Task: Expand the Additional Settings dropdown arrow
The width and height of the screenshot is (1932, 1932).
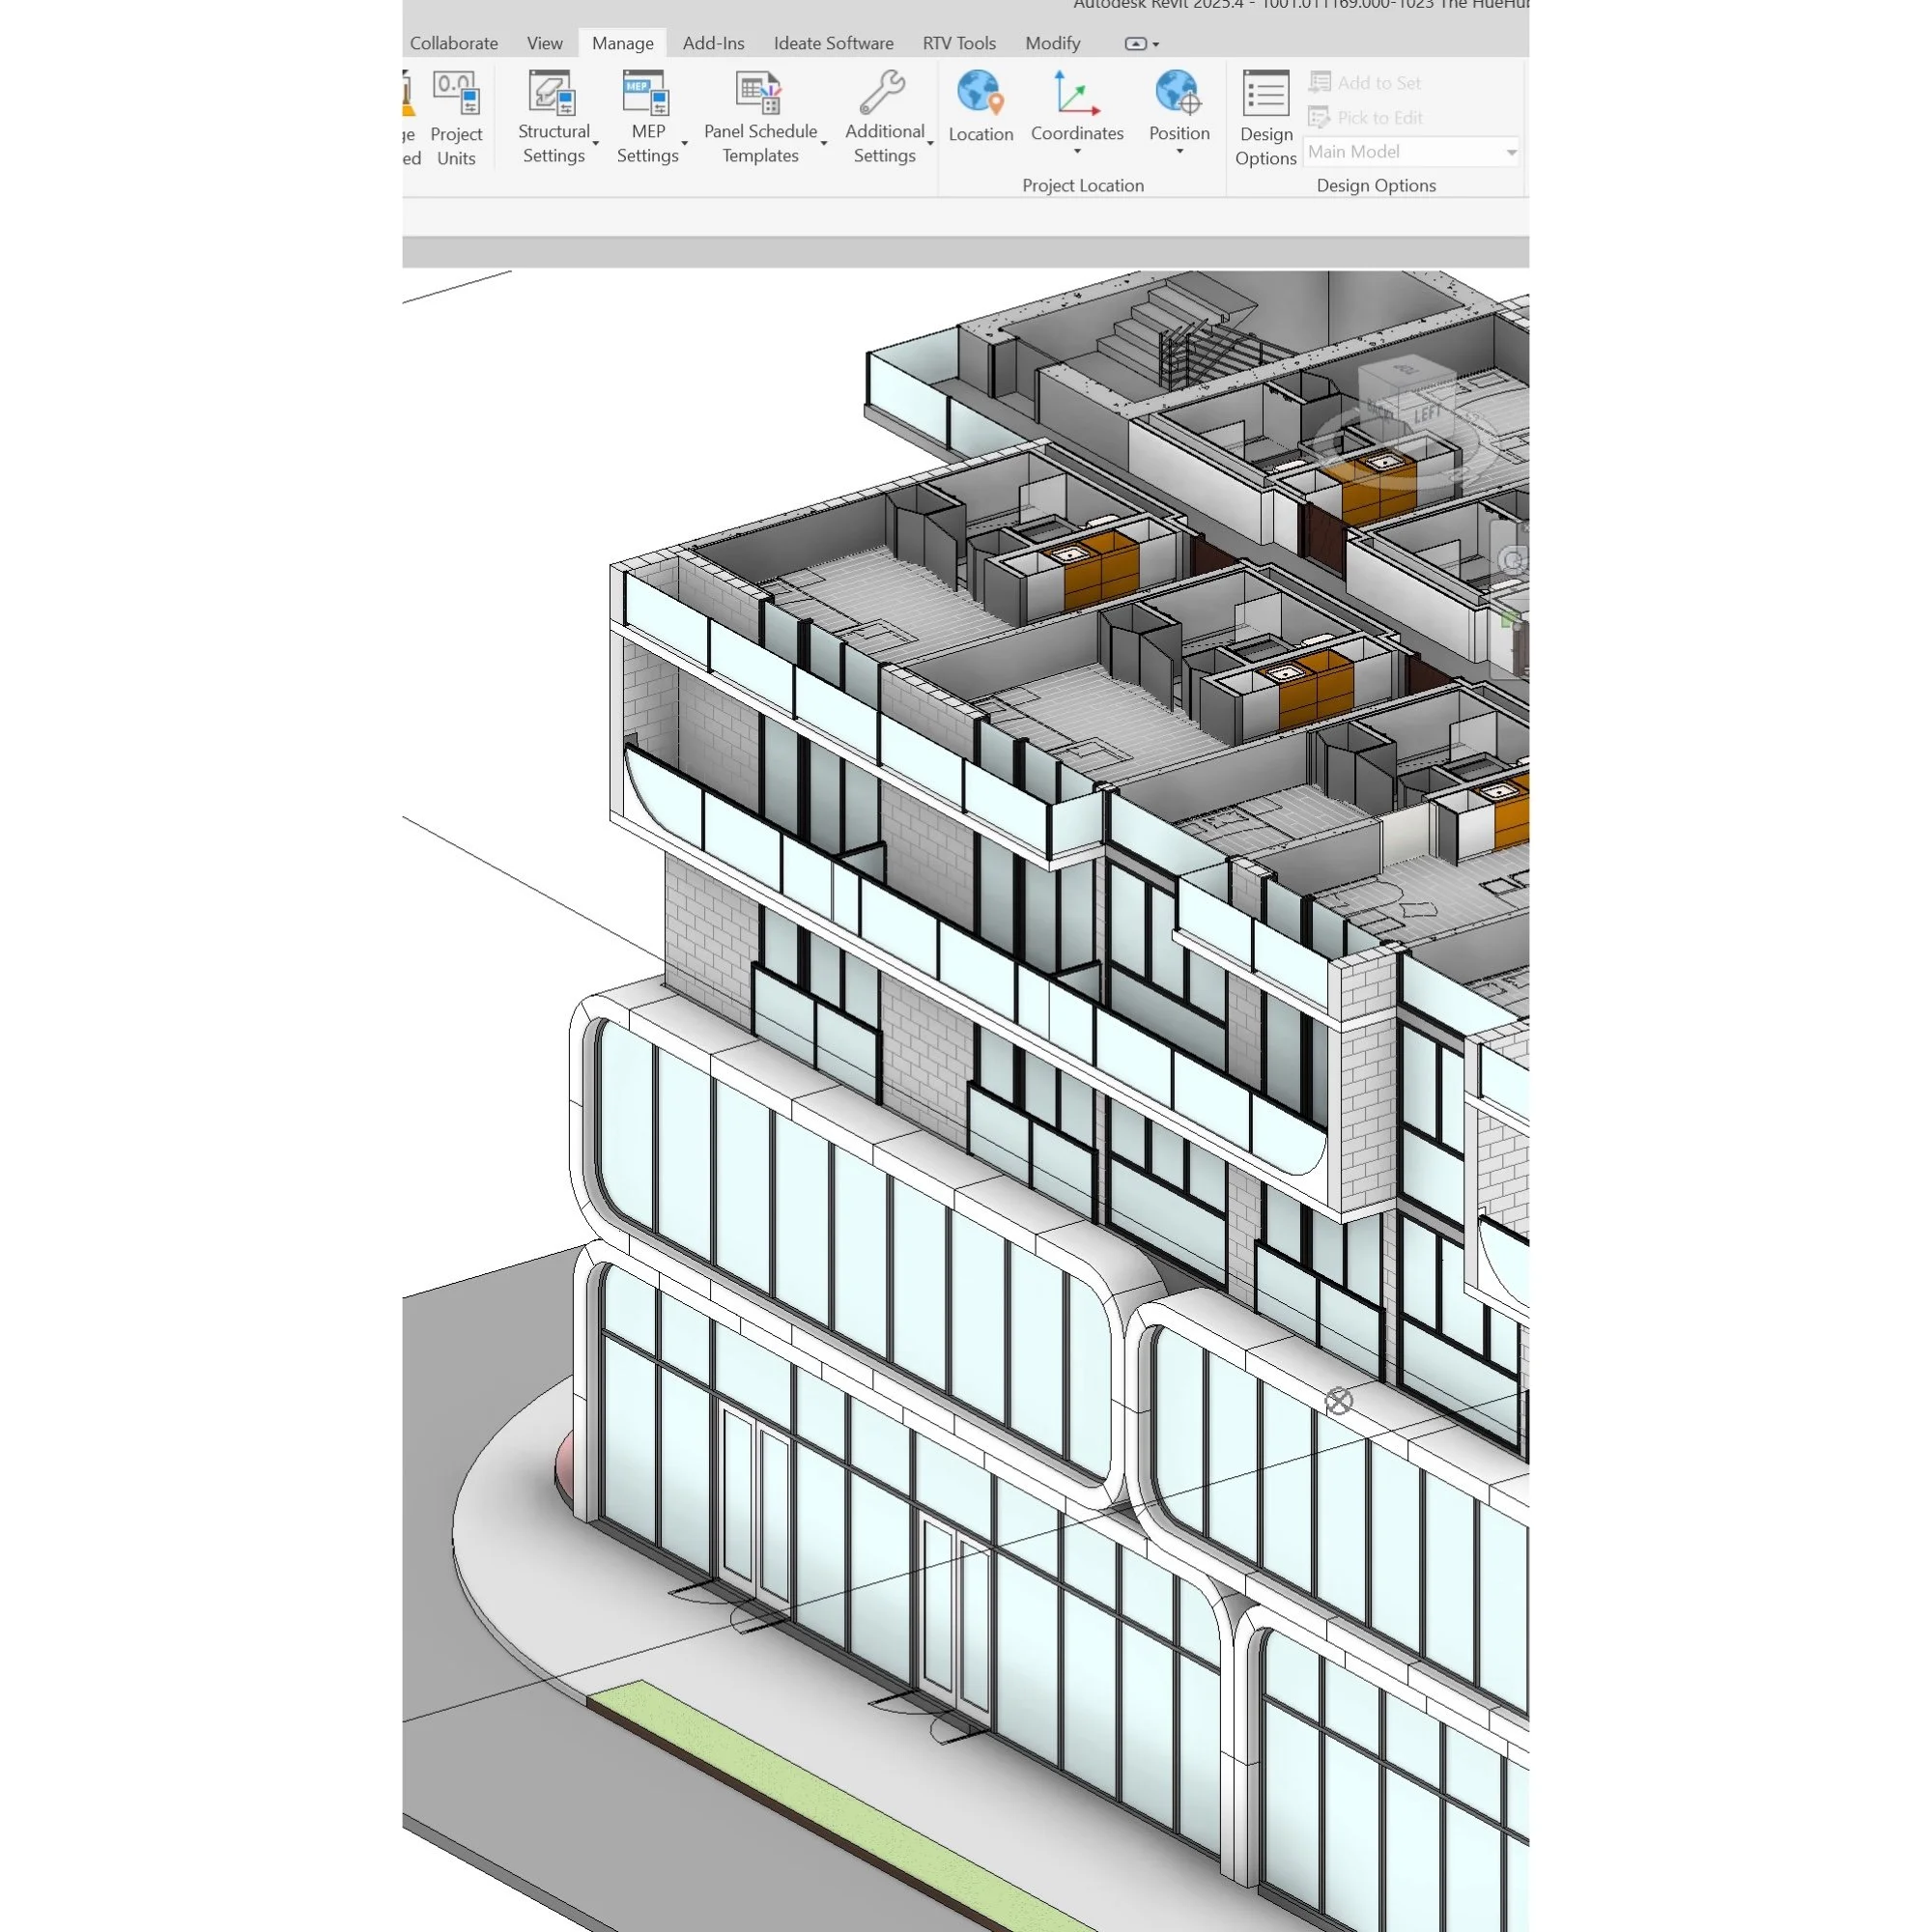Action: (x=930, y=144)
